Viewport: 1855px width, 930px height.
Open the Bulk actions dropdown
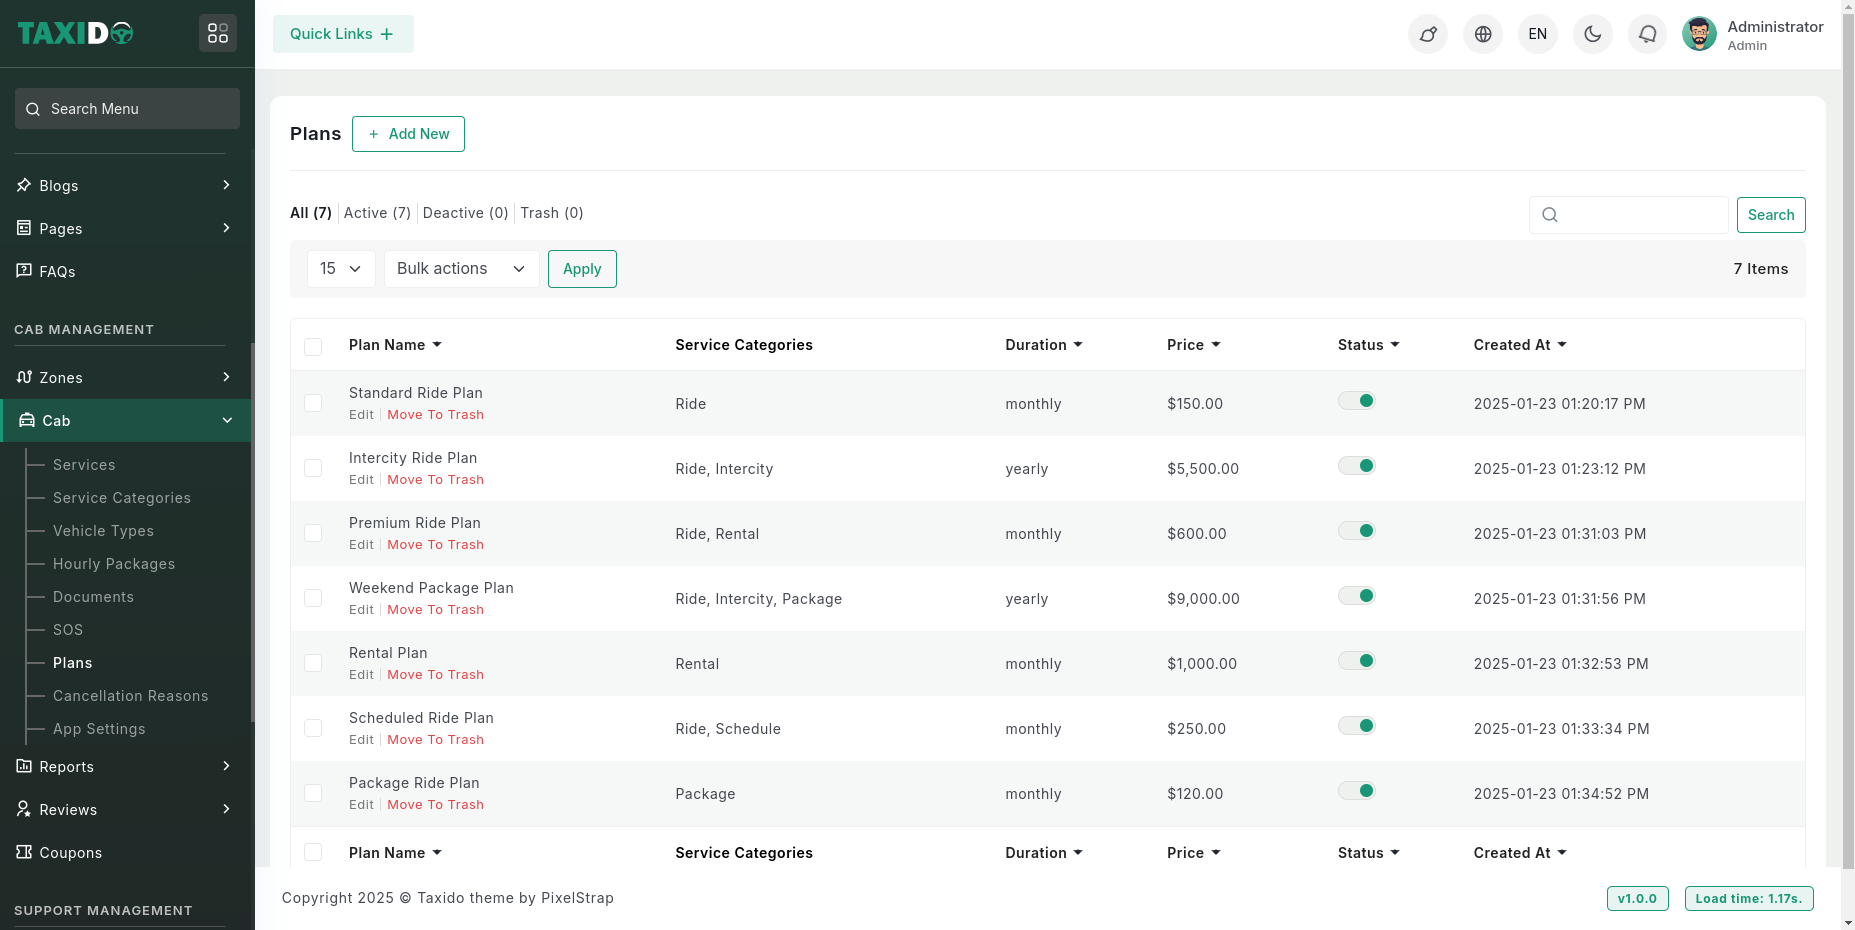click(x=461, y=269)
